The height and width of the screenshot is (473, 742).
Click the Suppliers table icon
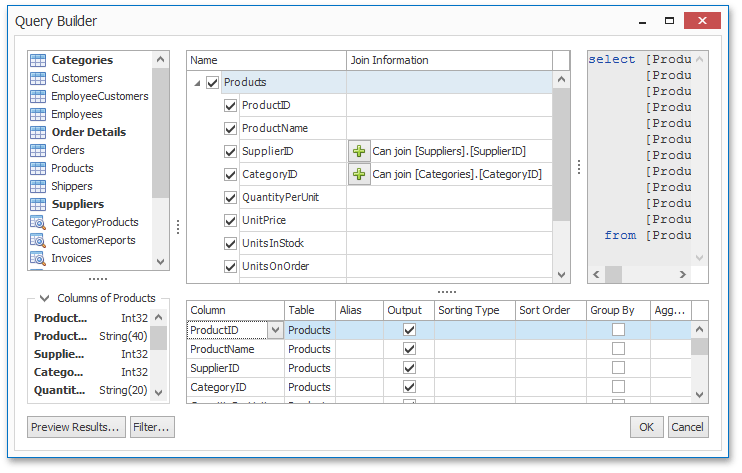[38, 204]
